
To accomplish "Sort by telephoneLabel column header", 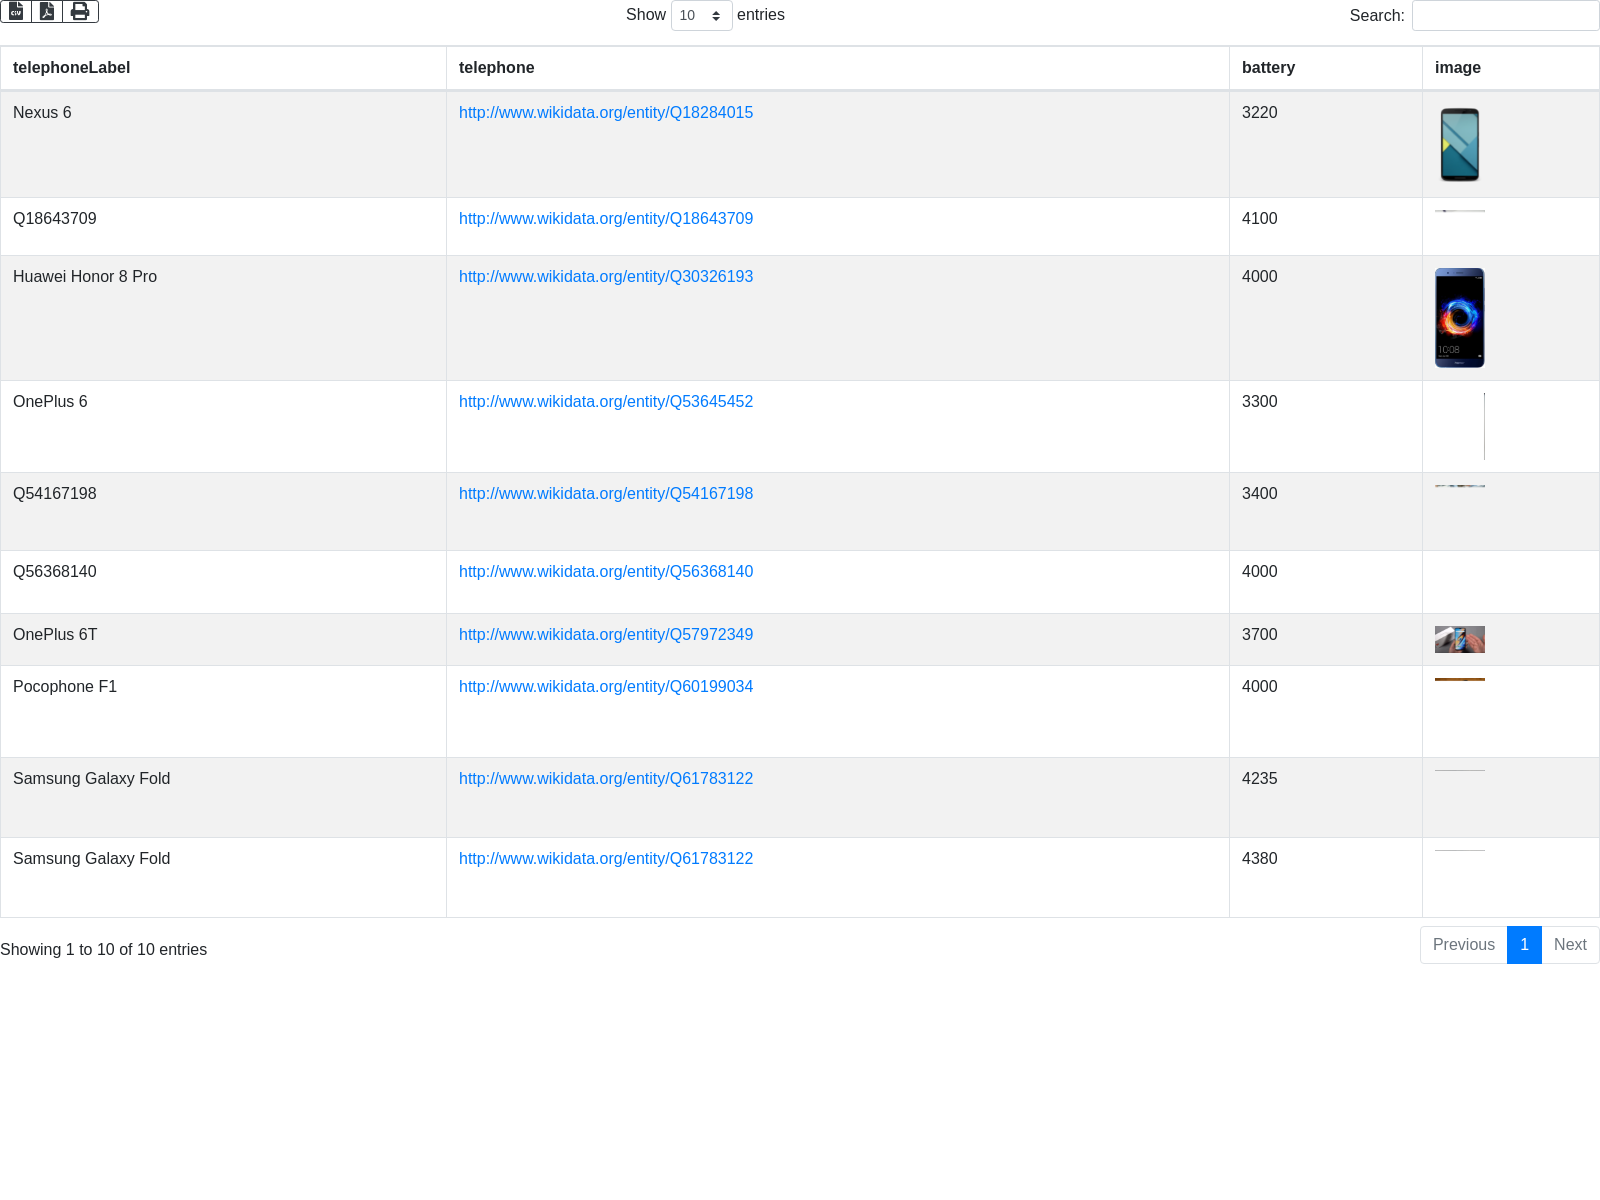I will pyautogui.click(x=71, y=68).
